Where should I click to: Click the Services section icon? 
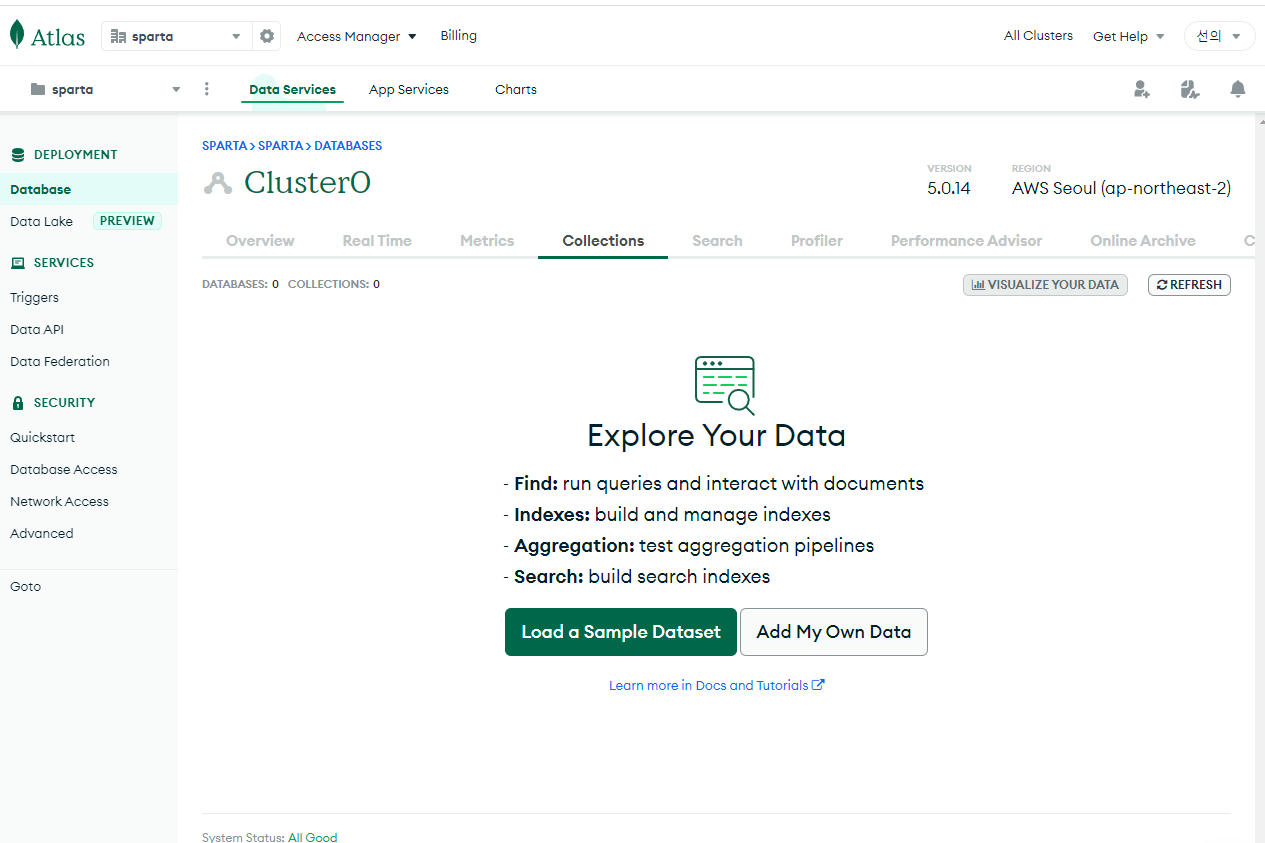tap(17, 263)
